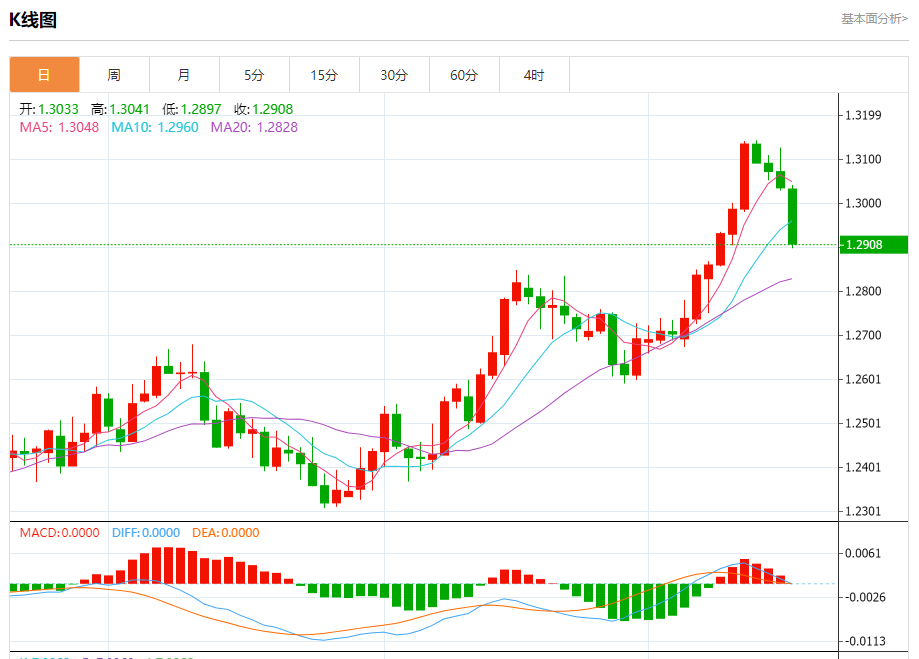This screenshot has width=919, height=659.
Task: Click the 0.0061 MACD axis label
Action: [x=863, y=553]
